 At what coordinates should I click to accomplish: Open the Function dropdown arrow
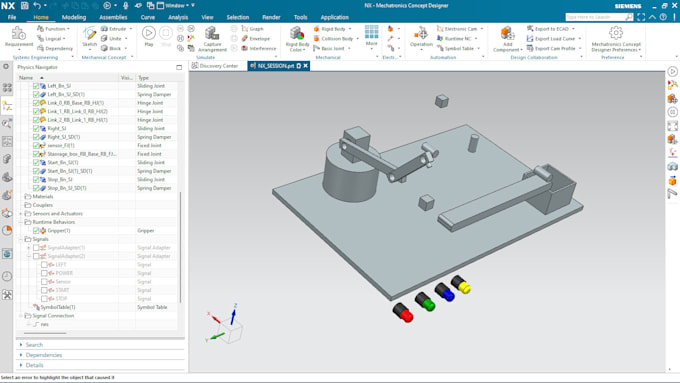point(69,29)
